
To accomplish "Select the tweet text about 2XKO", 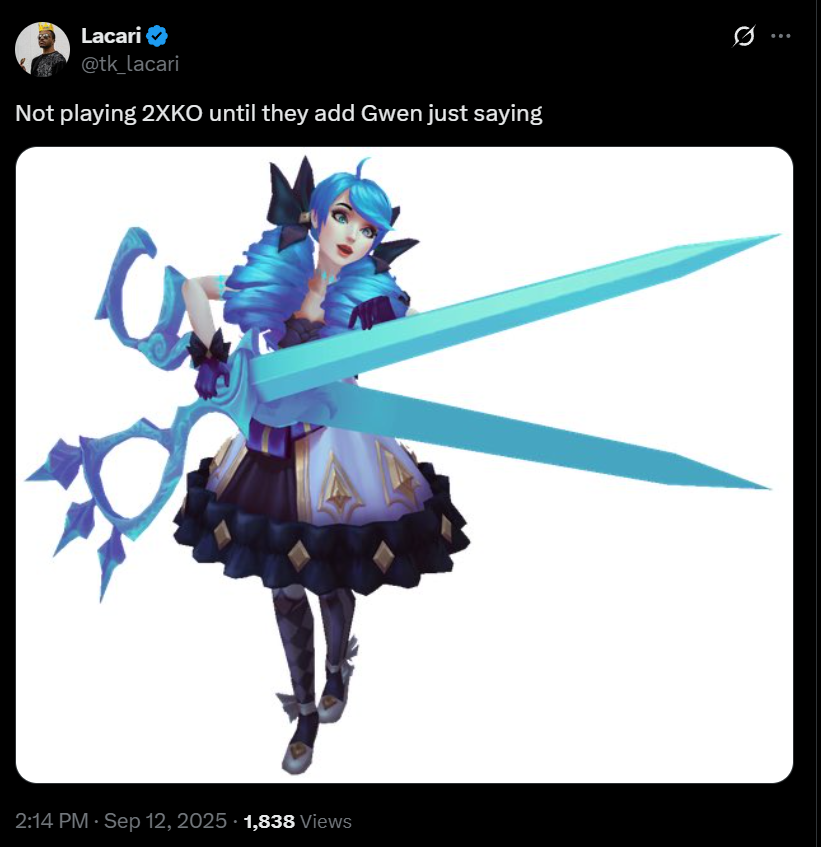I will 279,113.
